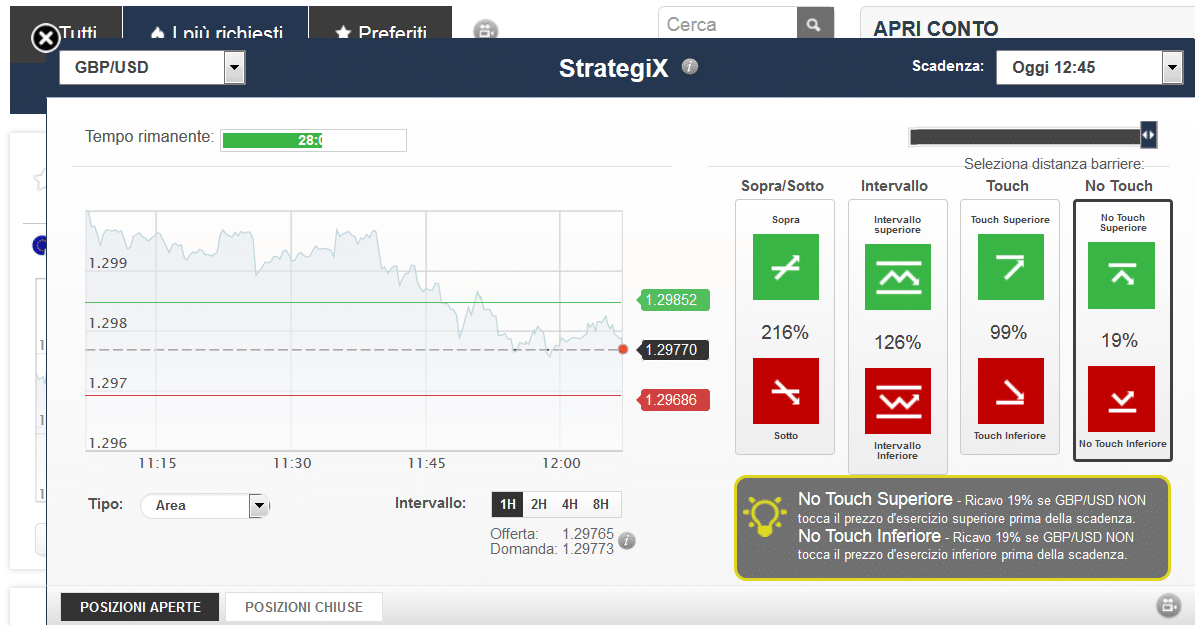The height and width of the screenshot is (625, 1195).
Task: Switch chart interval to 2H
Action: point(539,504)
